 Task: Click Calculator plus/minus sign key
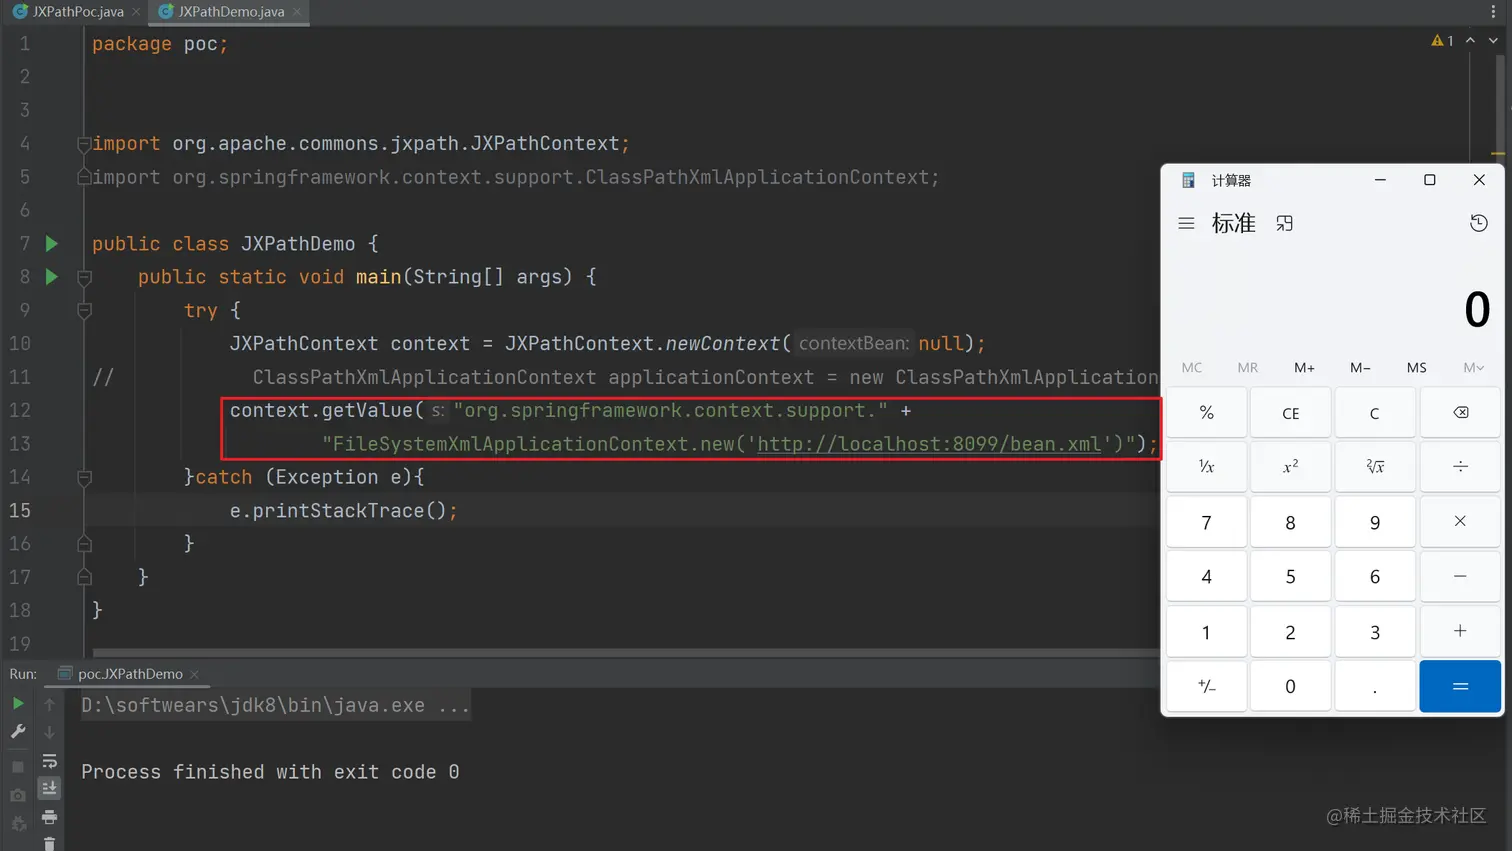(x=1207, y=686)
